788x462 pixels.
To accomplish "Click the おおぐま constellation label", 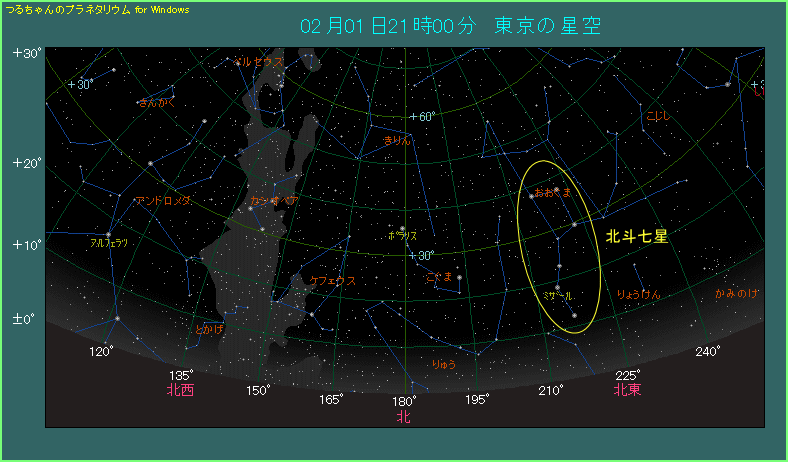I will click(x=552, y=192).
